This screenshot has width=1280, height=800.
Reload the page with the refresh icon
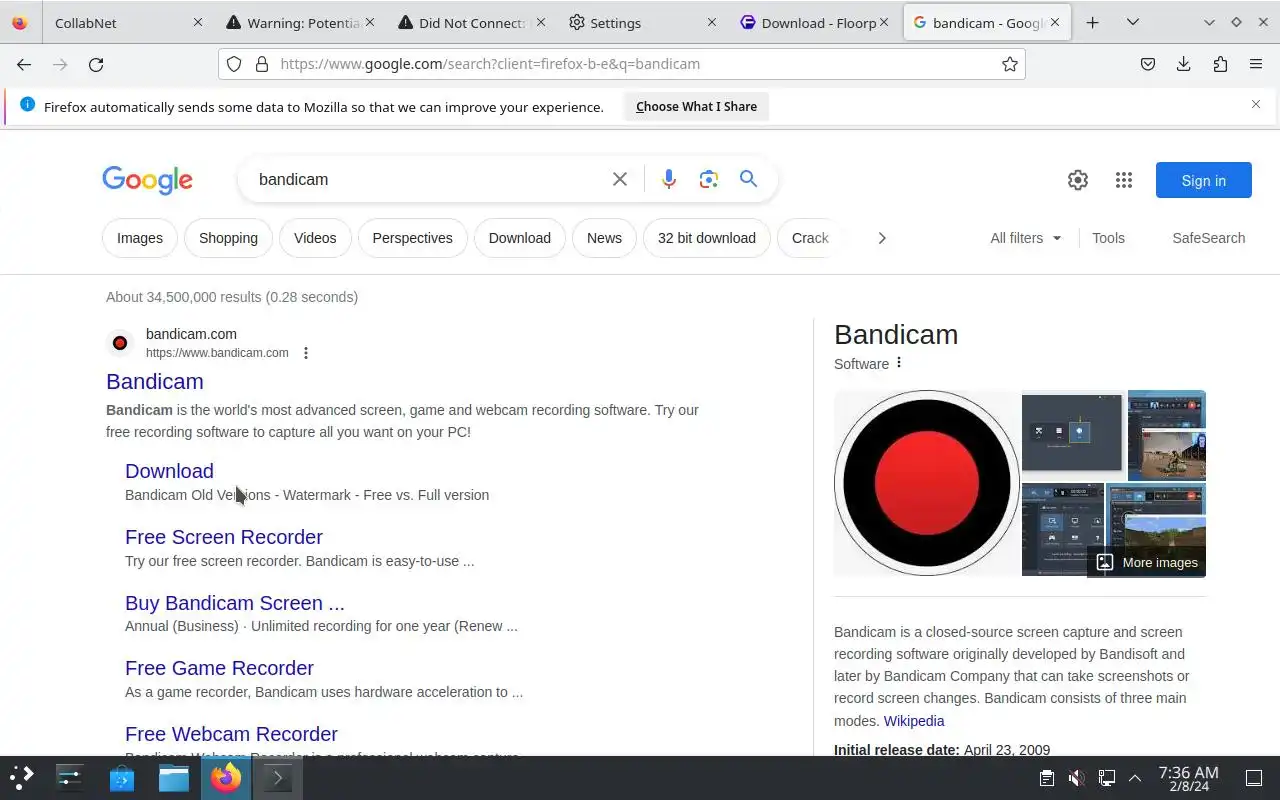coord(96,64)
